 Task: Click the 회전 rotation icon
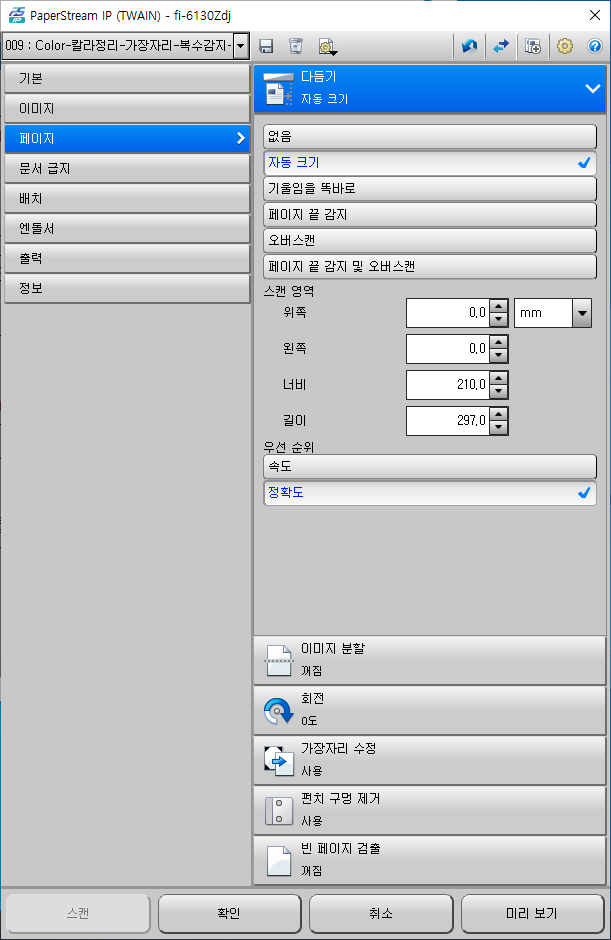coord(278,710)
